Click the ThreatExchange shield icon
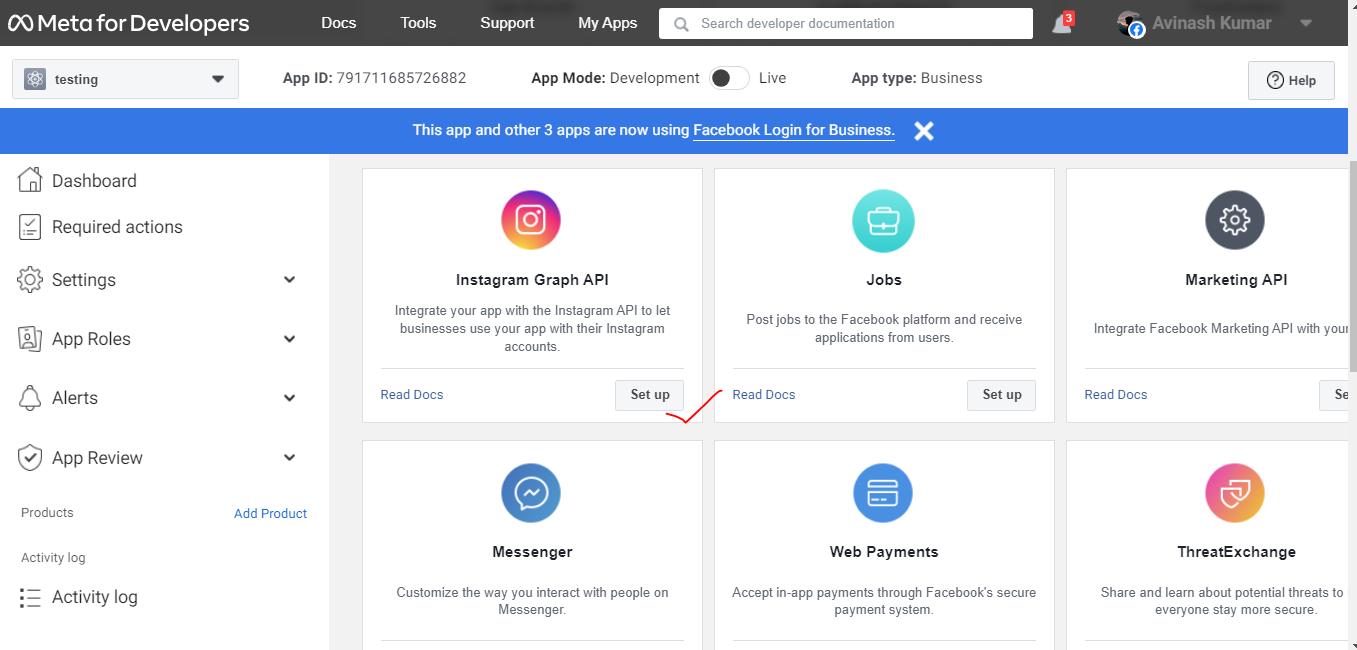The image size is (1357, 650). click(x=1235, y=493)
